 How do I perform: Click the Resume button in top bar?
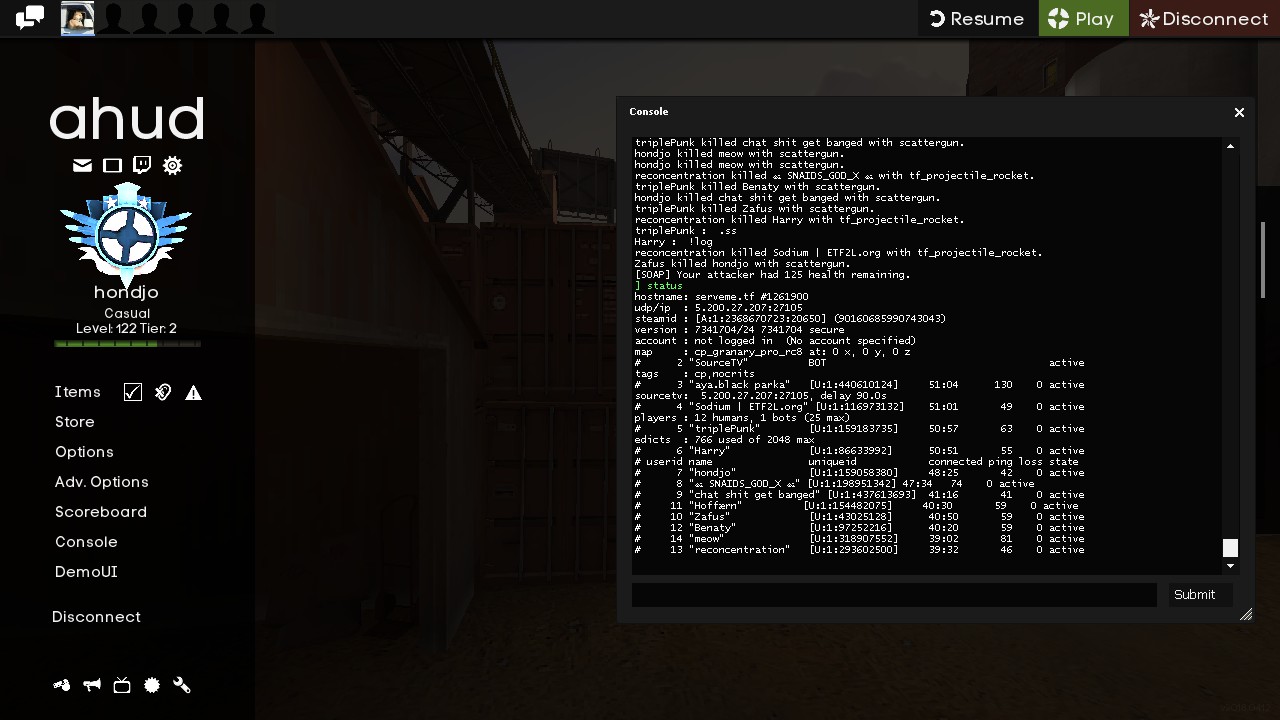(977, 18)
